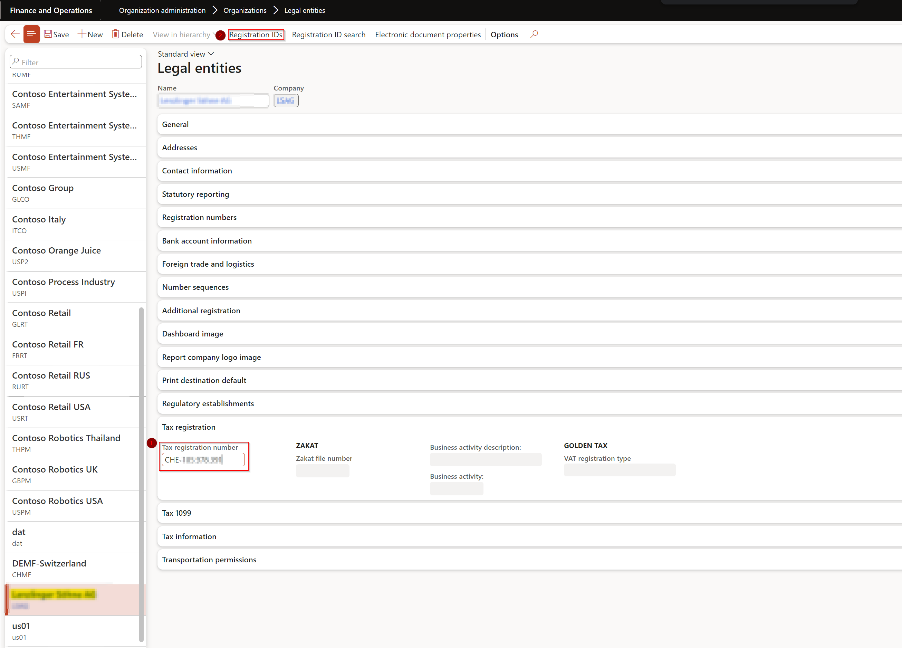Click Legal entities breadcrumb
The image size is (902, 648).
click(305, 10)
